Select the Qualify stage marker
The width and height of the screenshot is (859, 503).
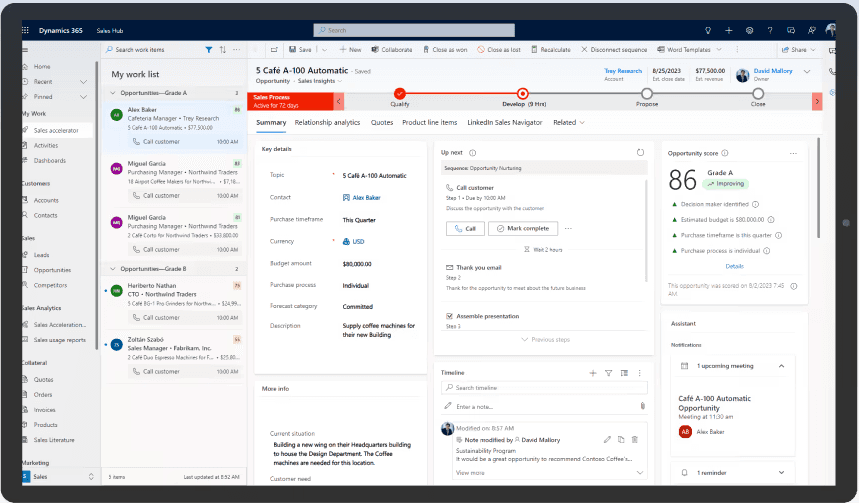399,93
